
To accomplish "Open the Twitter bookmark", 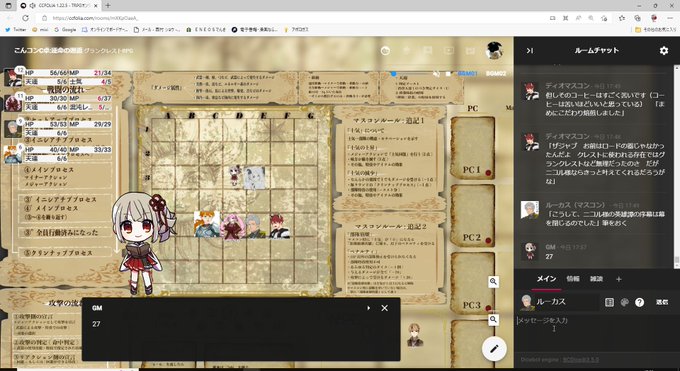I will point(16,30).
